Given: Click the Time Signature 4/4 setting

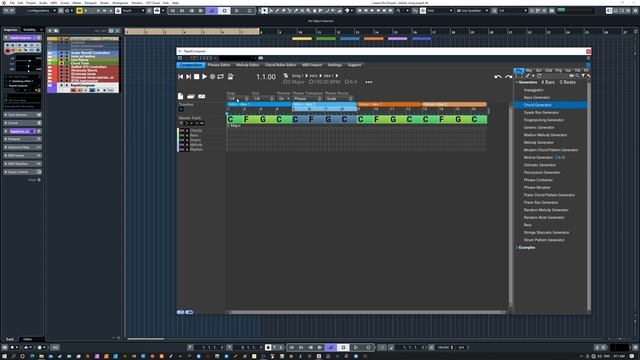Looking at the screenshot, I should [351, 82].
